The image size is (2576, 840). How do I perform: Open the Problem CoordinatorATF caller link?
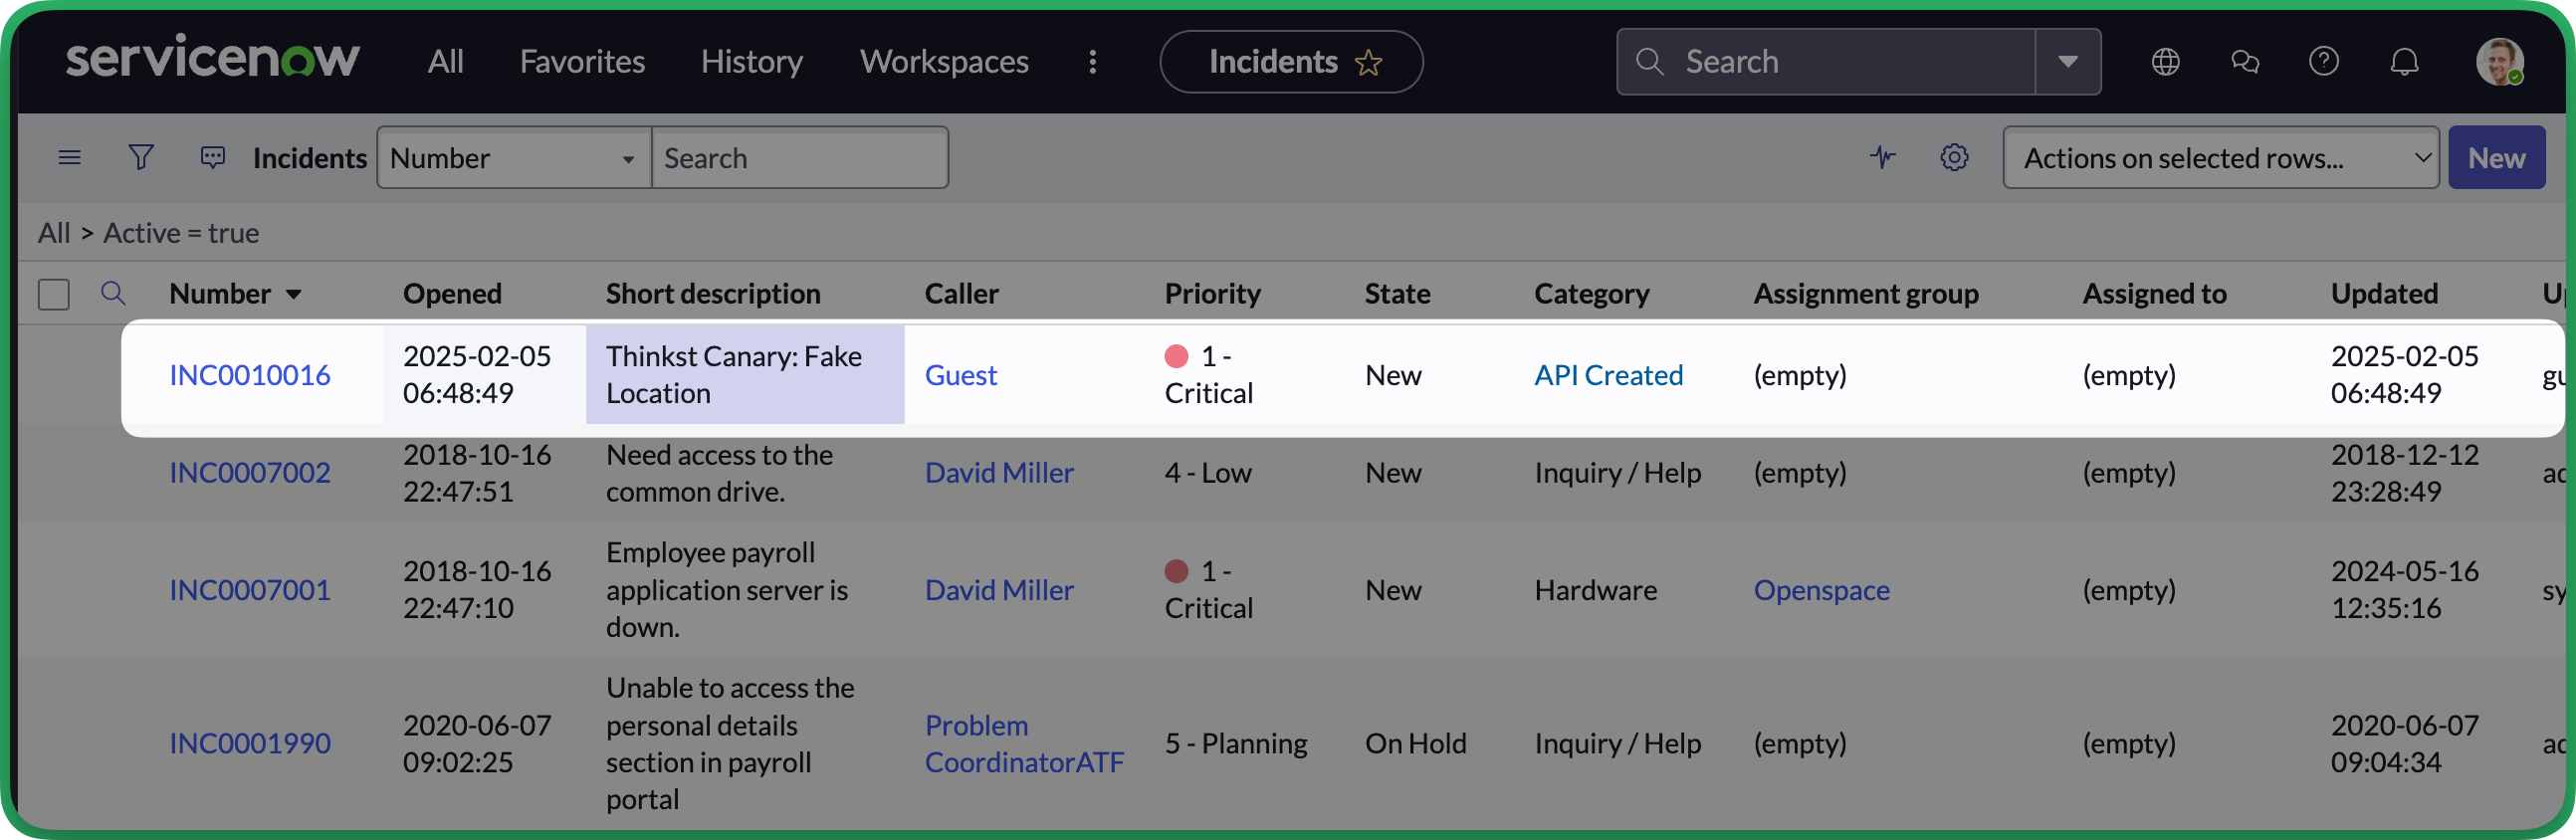coord(1024,744)
